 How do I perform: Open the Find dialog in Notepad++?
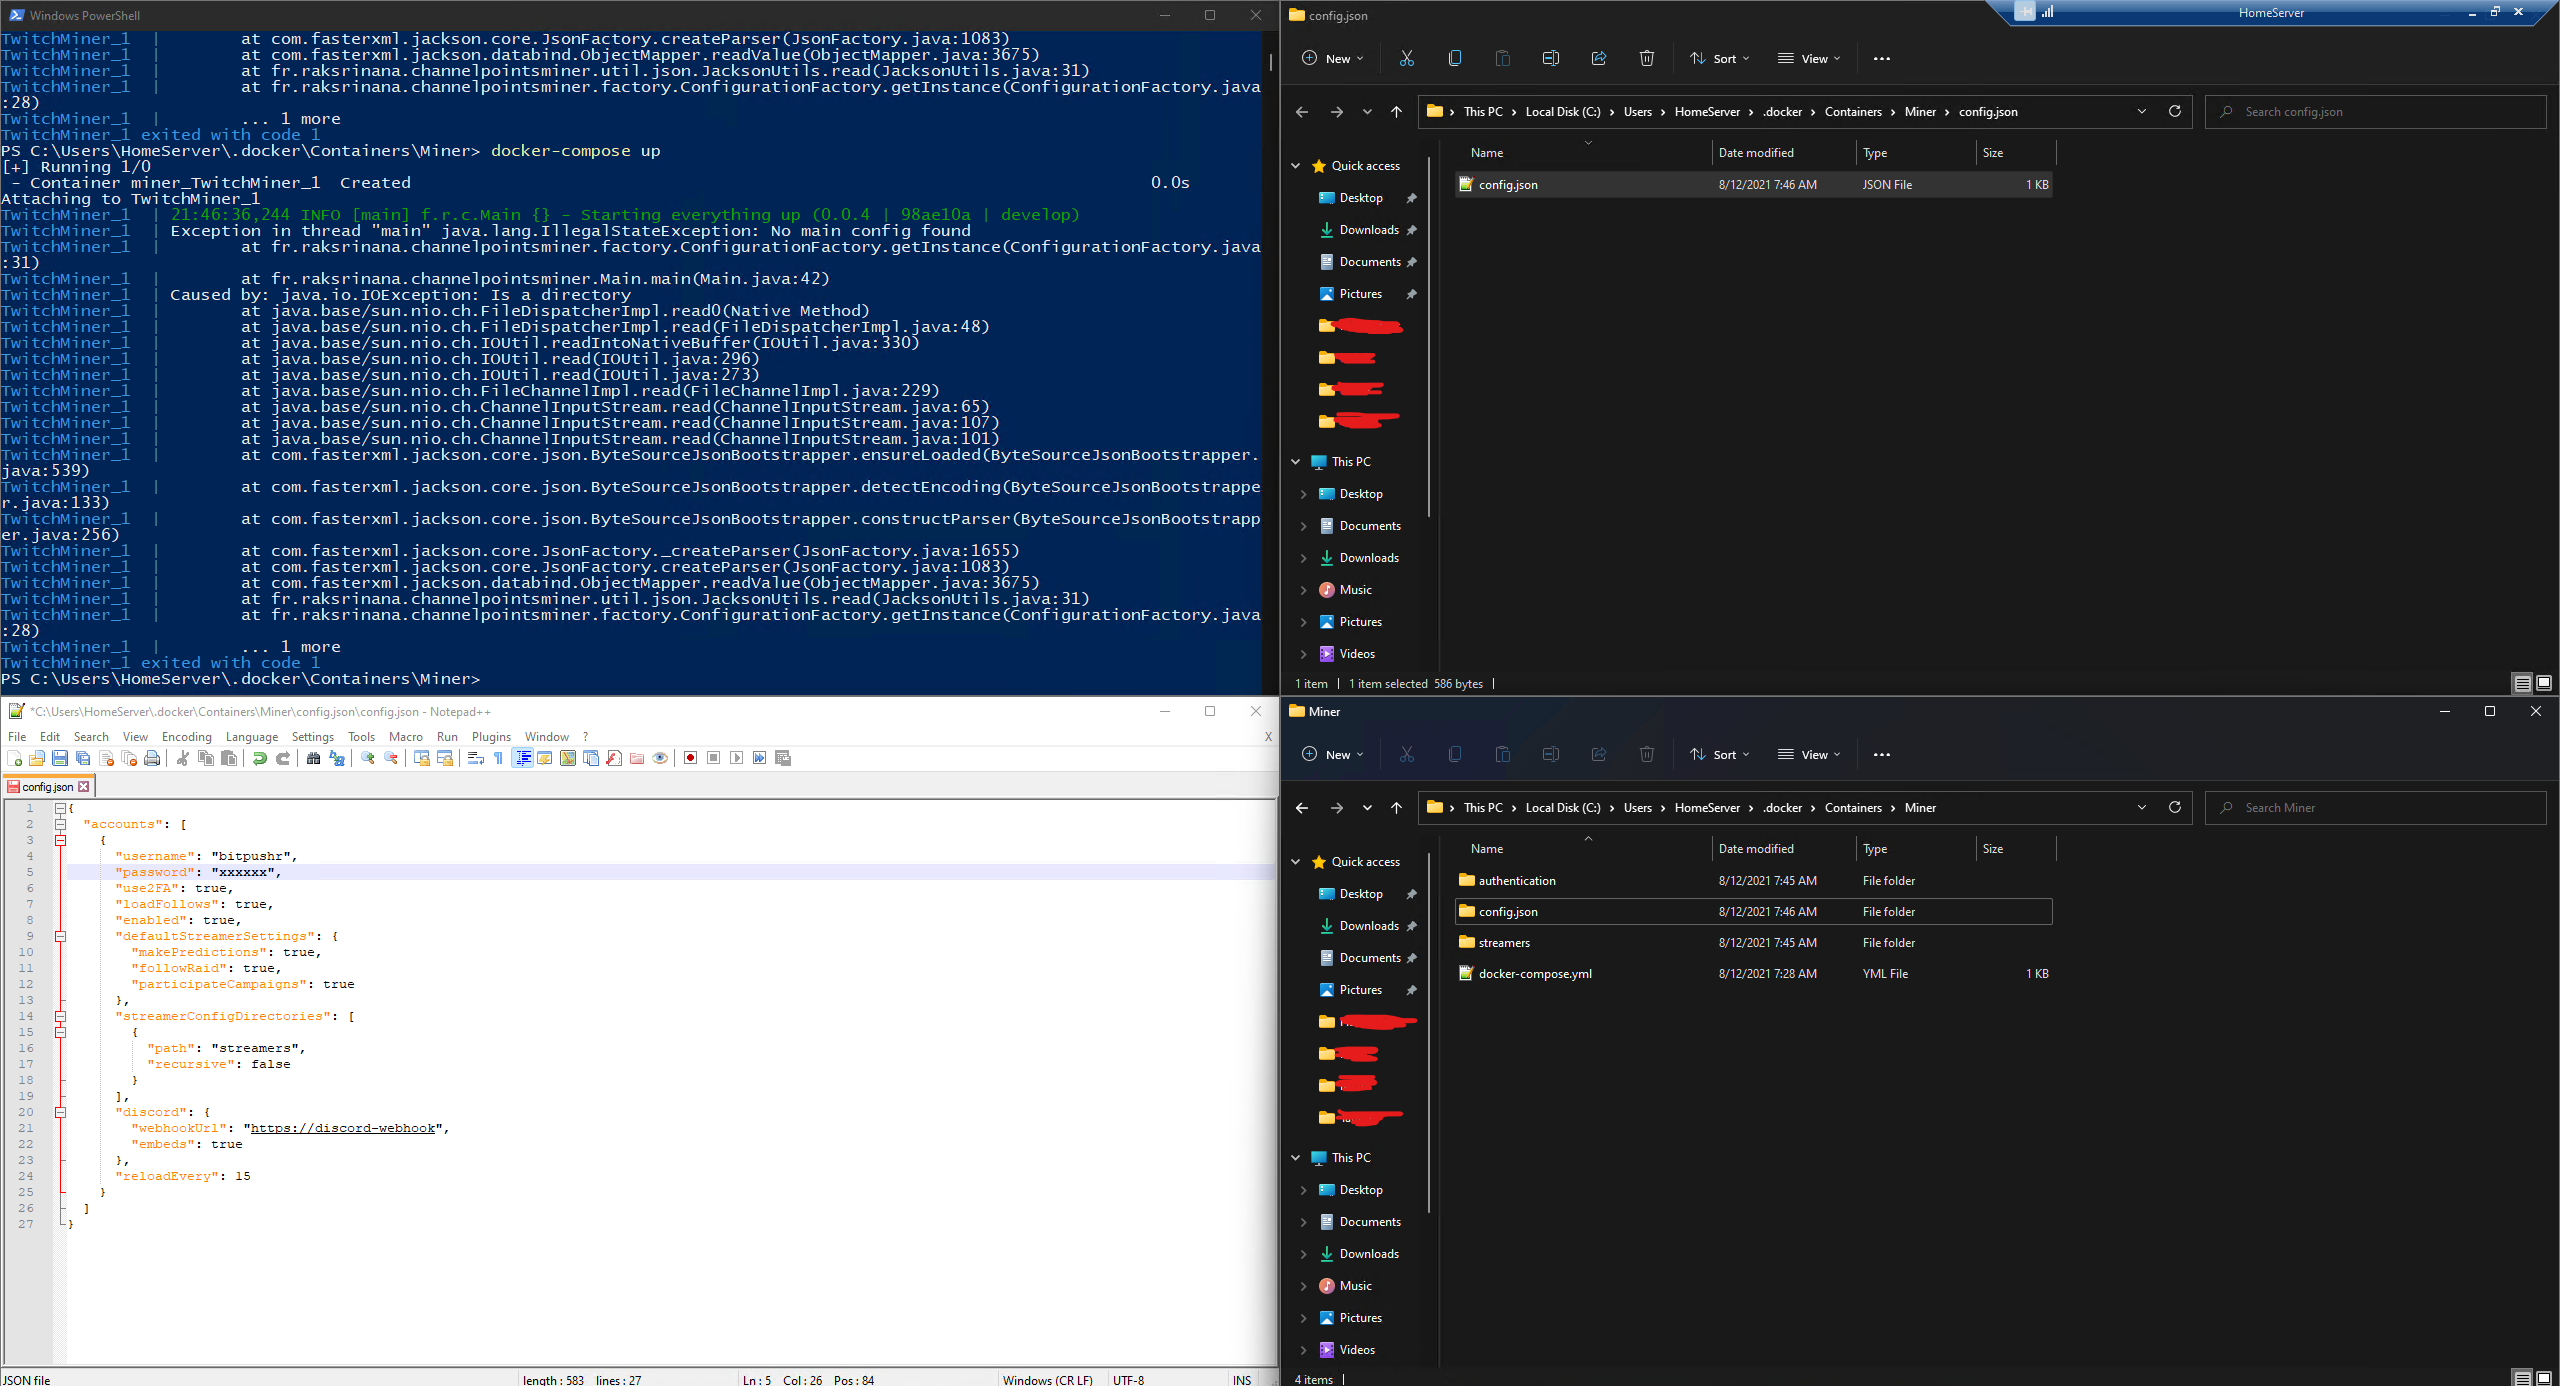pyautogui.click(x=314, y=758)
